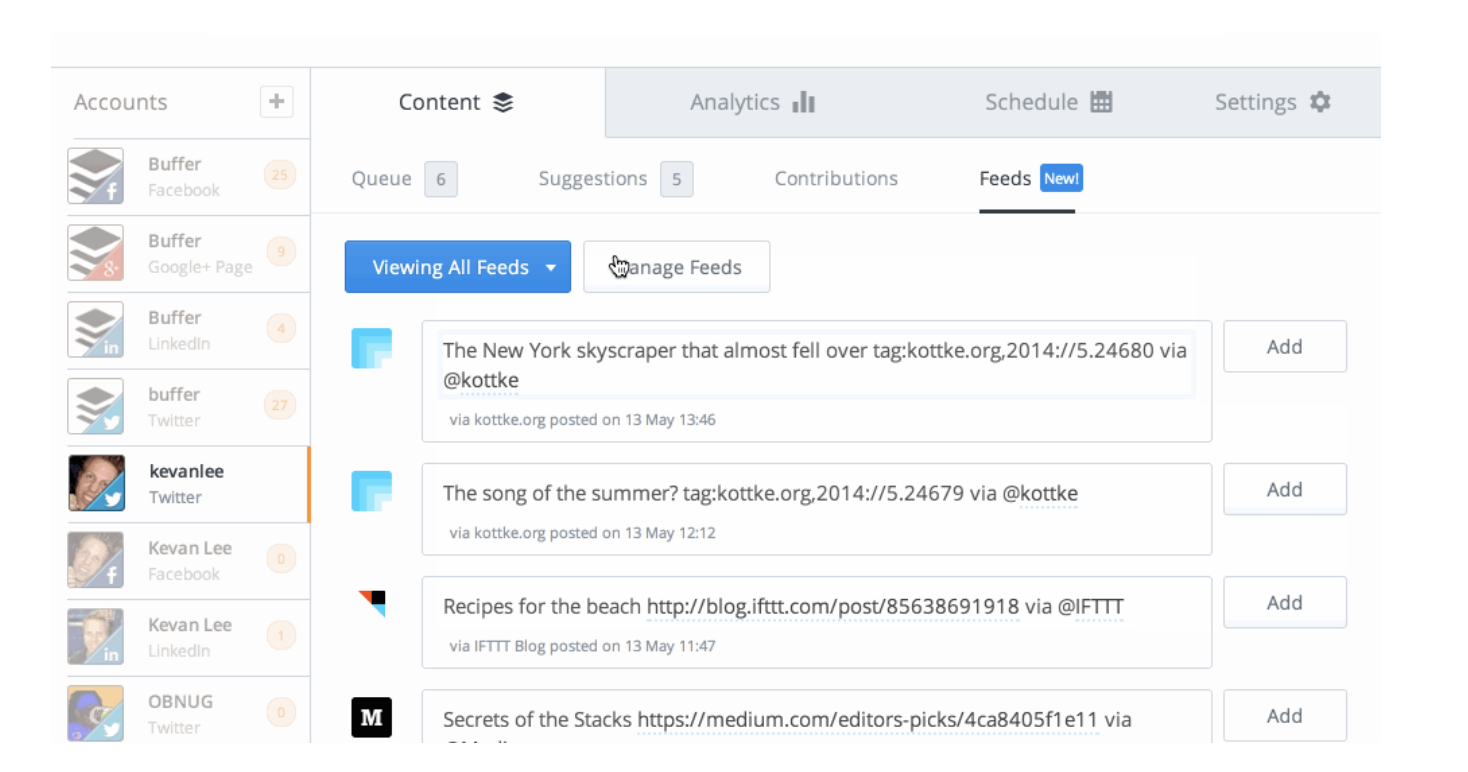Viewport: 1468px width, 772px height.
Task: Select the kevanlee Twitter account
Action: click(x=188, y=485)
